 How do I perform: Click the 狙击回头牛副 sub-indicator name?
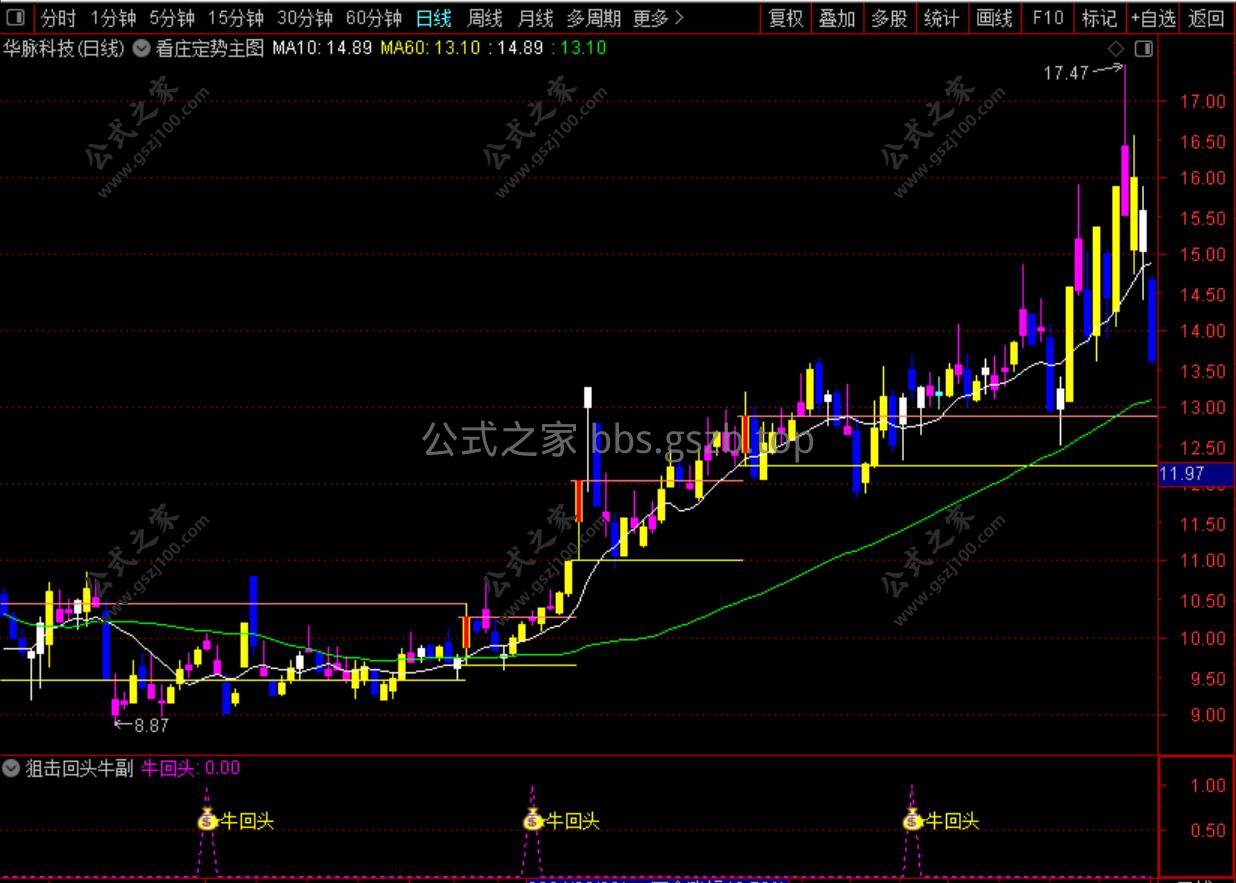tap(79, 768)
